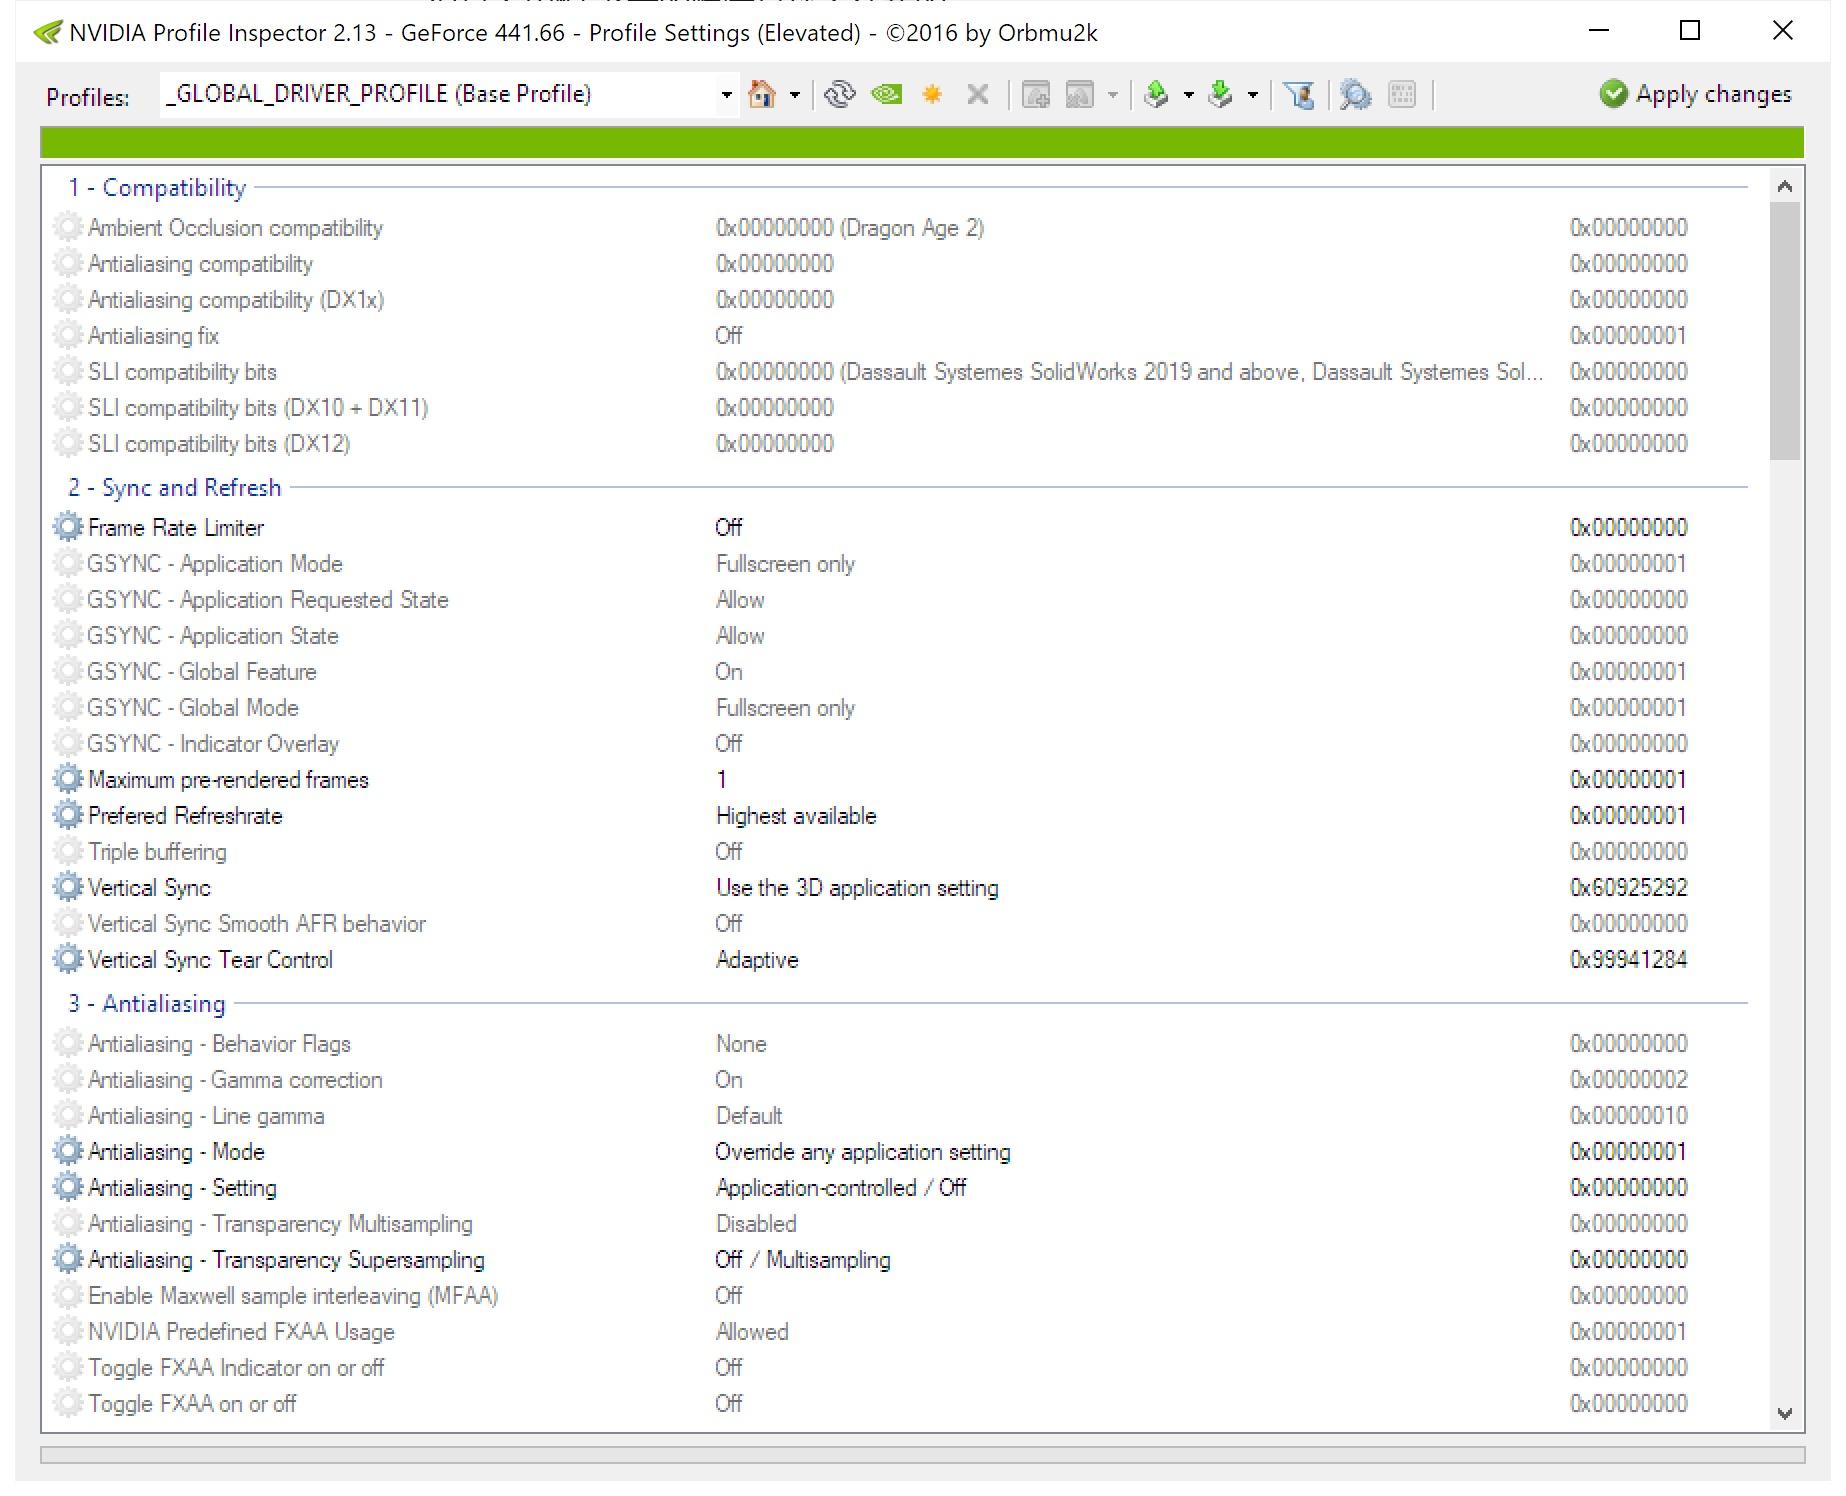Select the 3 - Antialiasing section header
Image resolution: width=1846 pixels, height=1496 pixels.
(x=147, y=1003)
